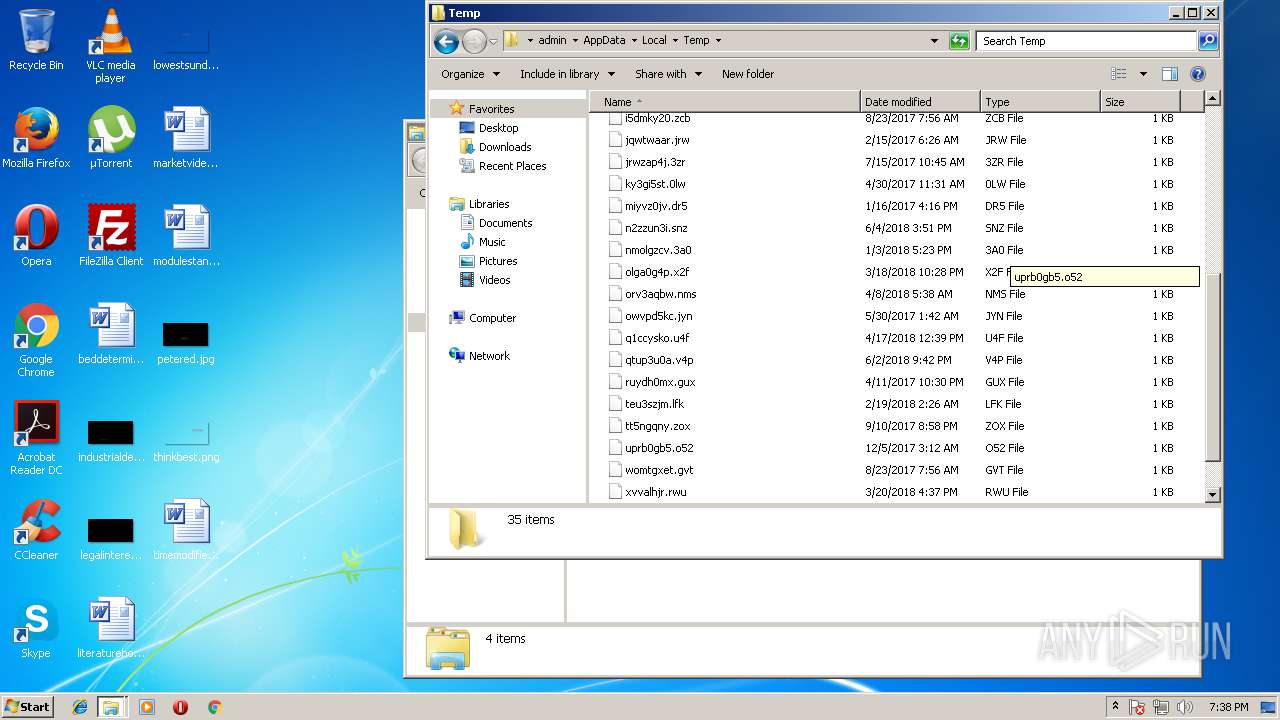Open Mozilla Firefox desktop shortcut
The width and height of the screenshot is (1280, 720).
click(36, 137)
